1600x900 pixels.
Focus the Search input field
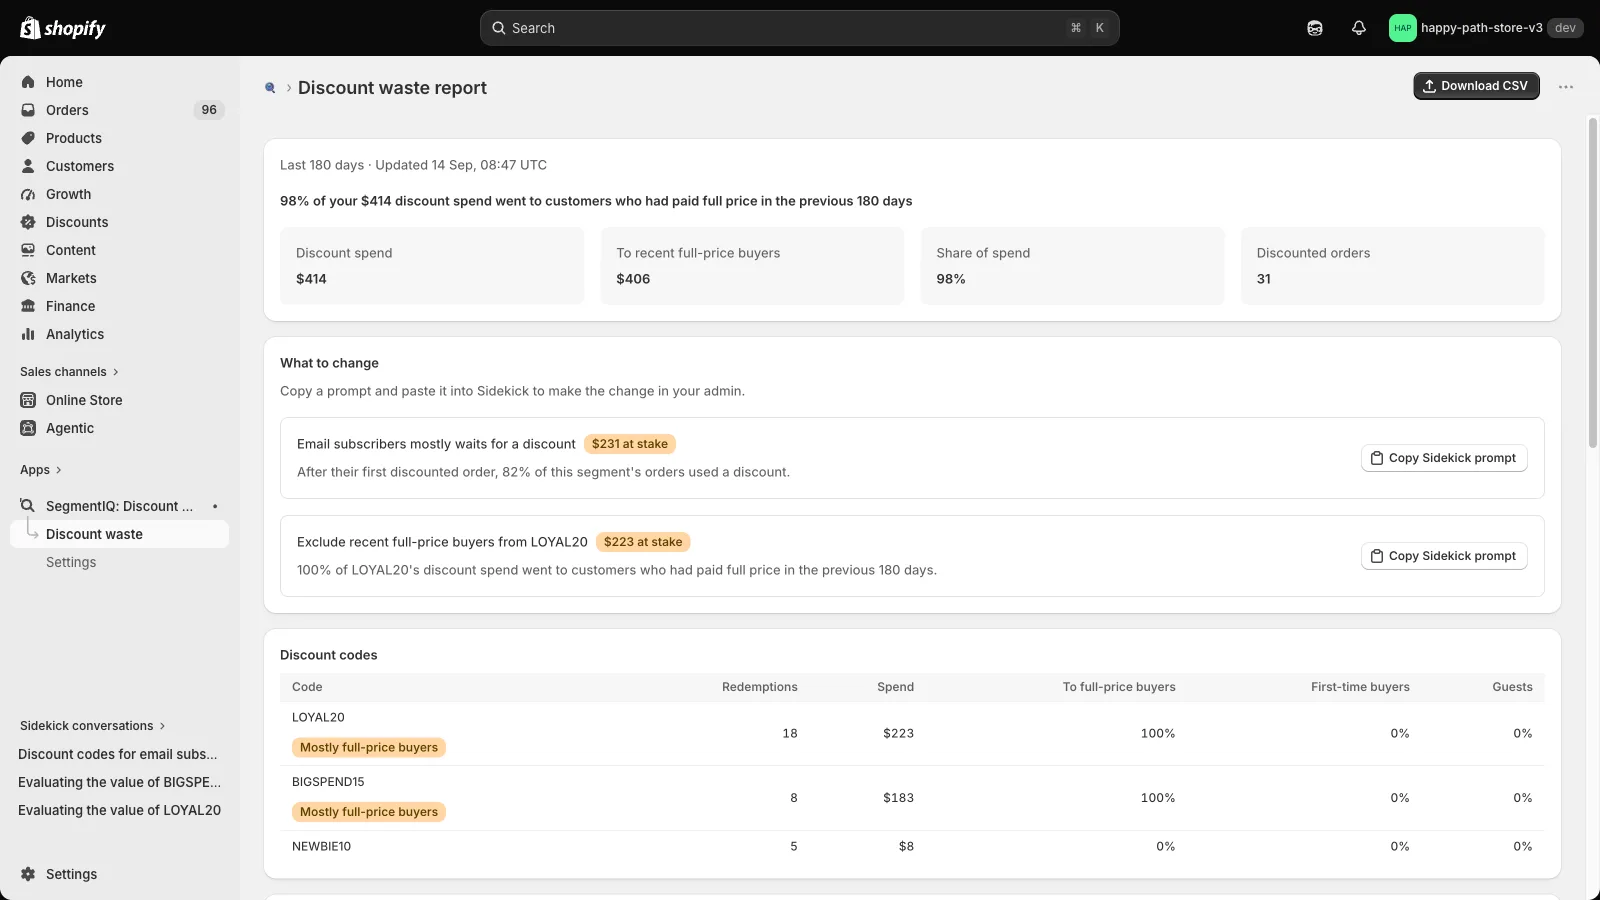pos(799,28)
